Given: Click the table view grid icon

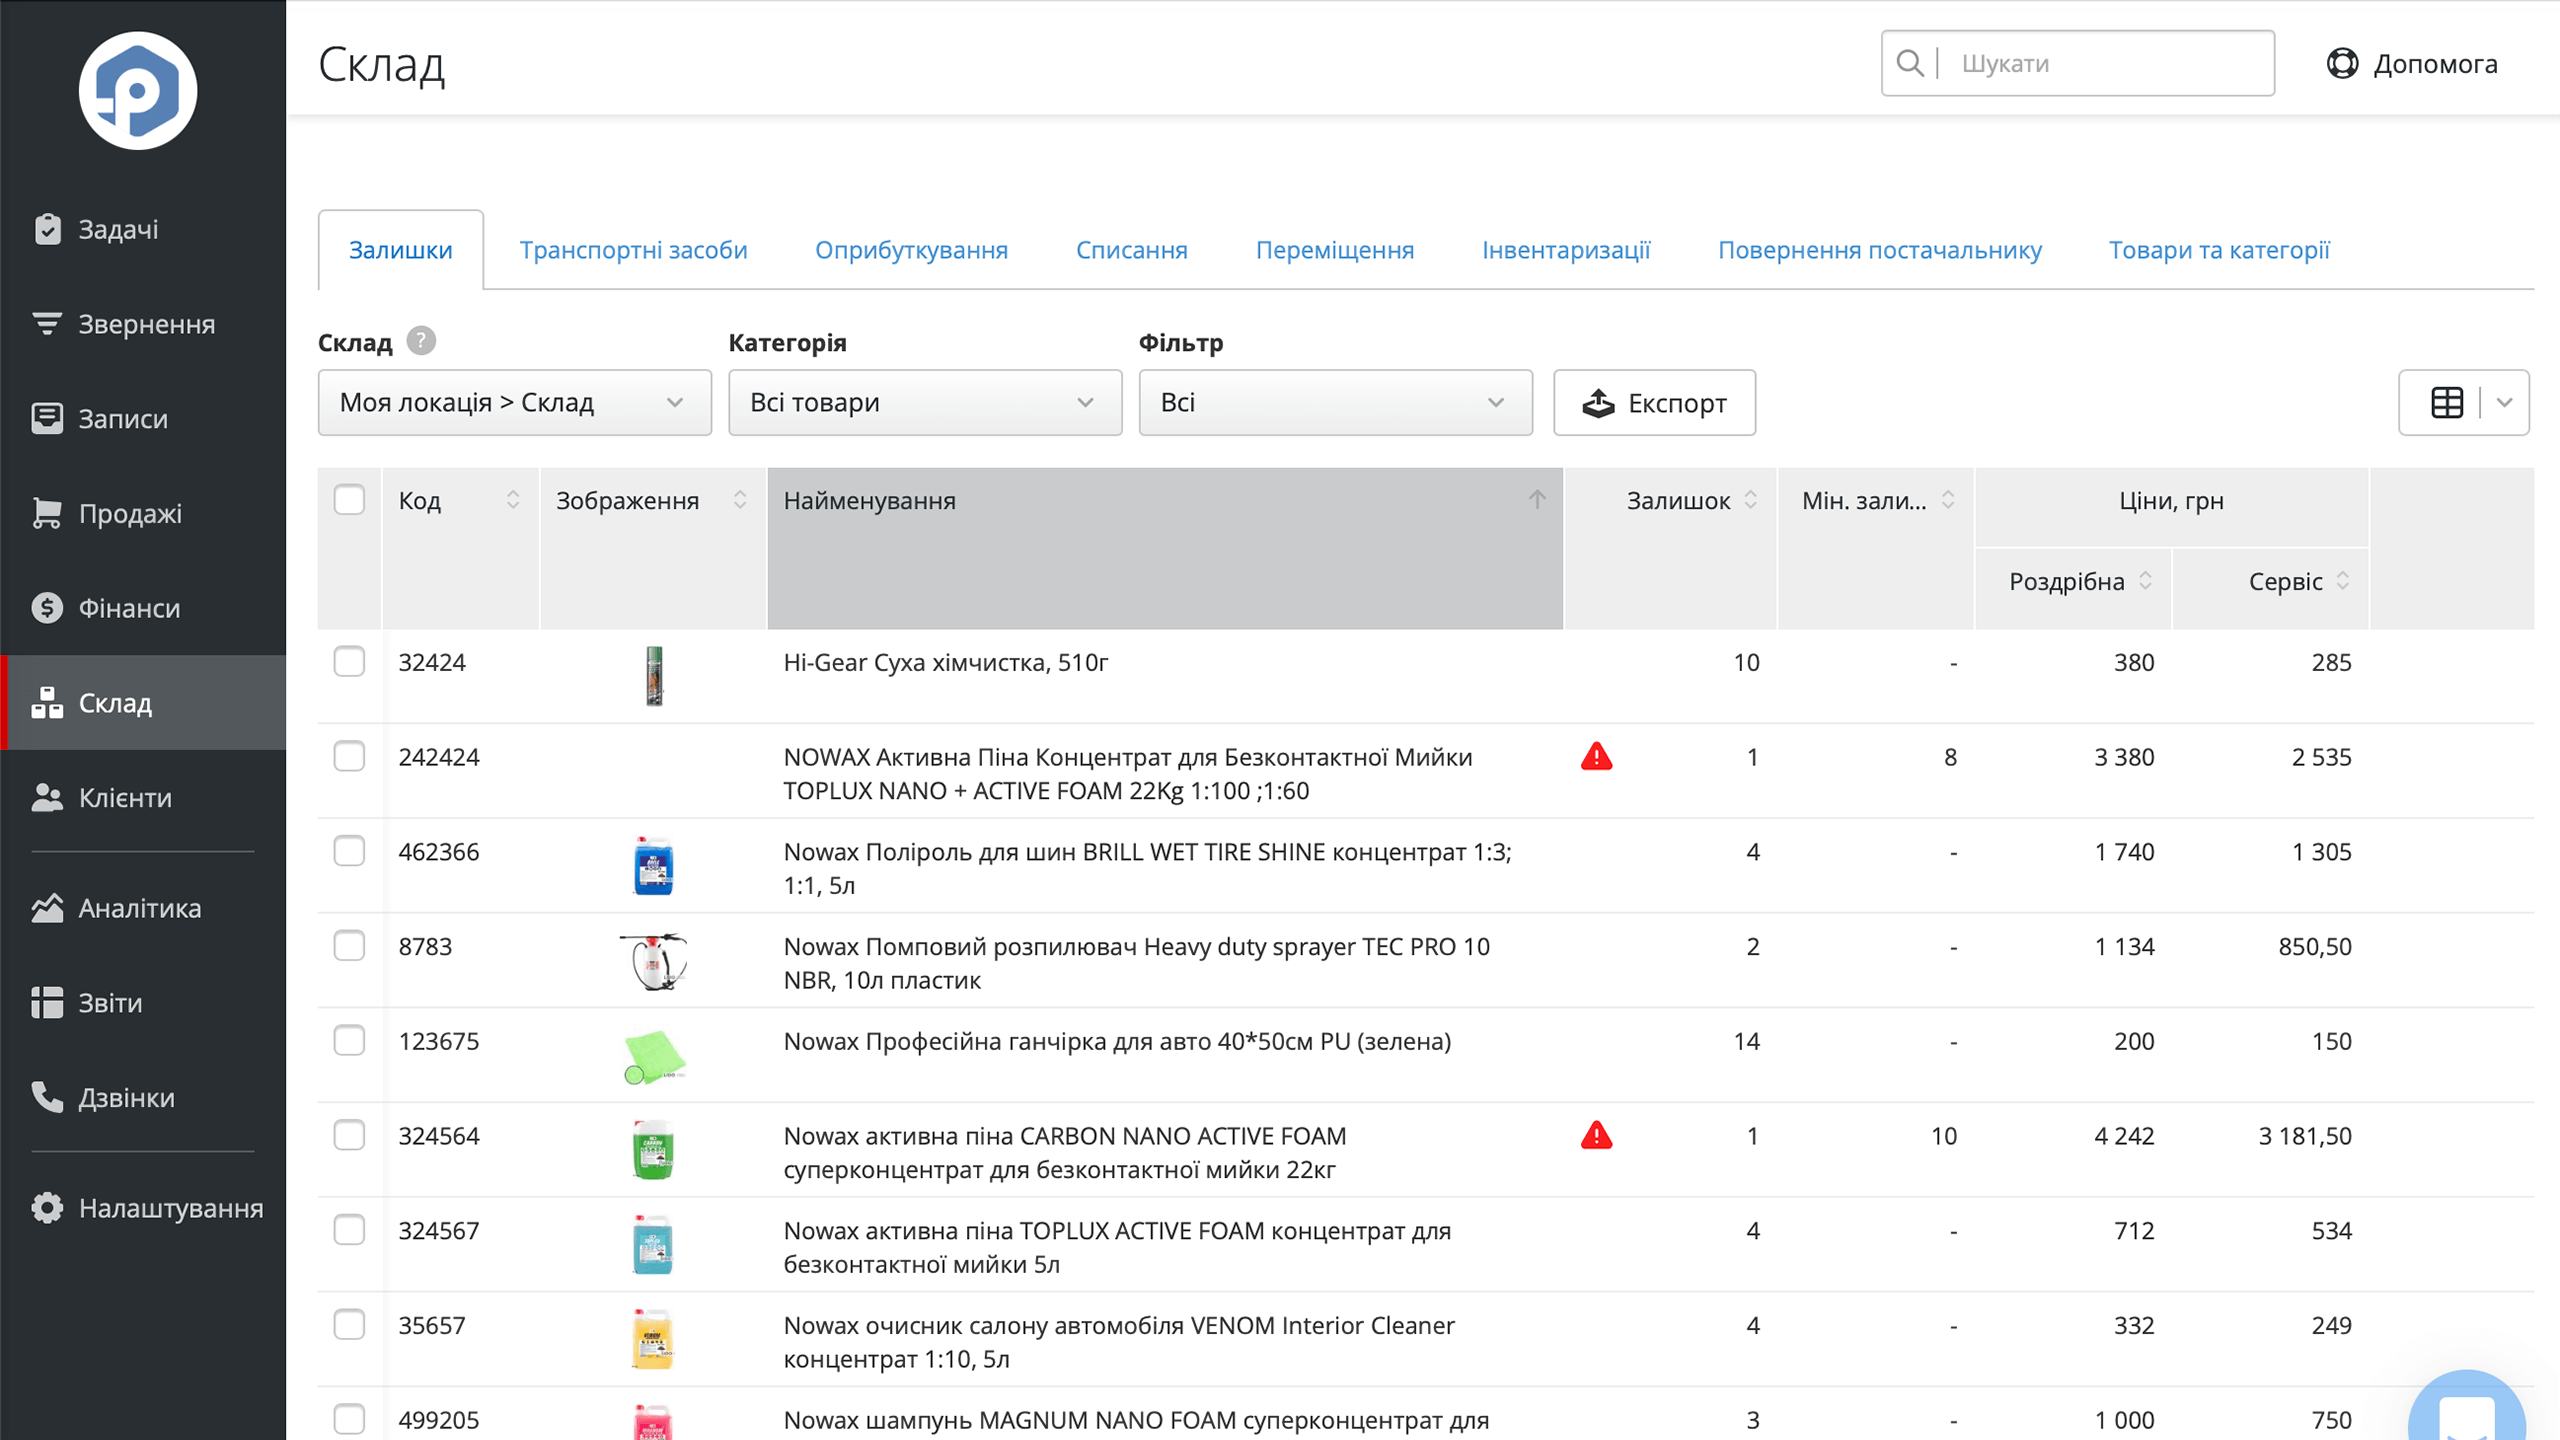Looking at the screenshot, I should tap(2447, 403).
